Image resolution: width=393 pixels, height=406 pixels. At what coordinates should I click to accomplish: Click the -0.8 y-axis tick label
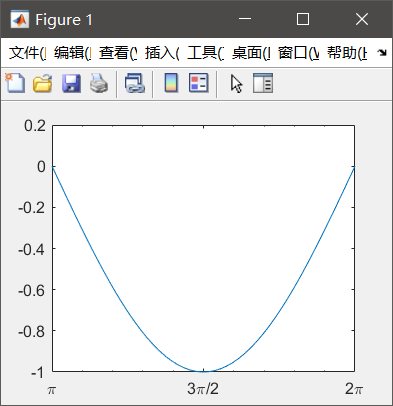click(32, 332)
